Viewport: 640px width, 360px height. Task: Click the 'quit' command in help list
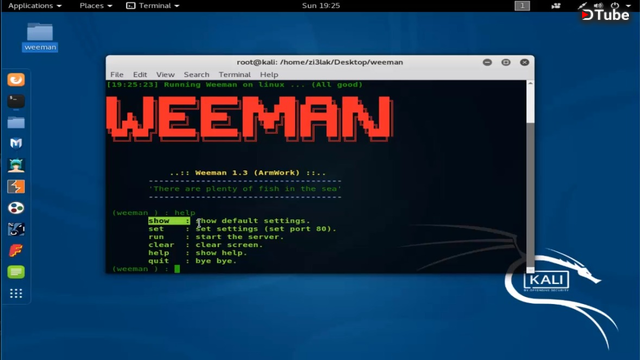(x=159, y=261)
